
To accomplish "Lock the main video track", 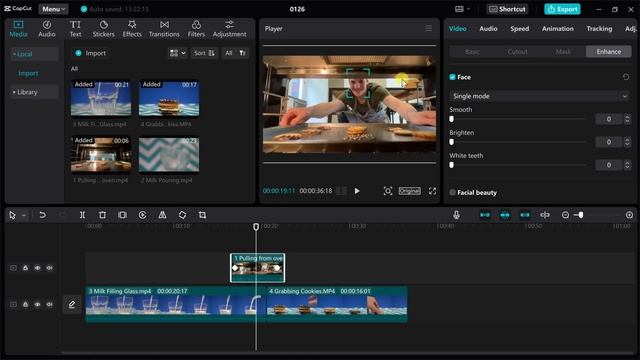I will pyautogui.click(x=25, y=304).
